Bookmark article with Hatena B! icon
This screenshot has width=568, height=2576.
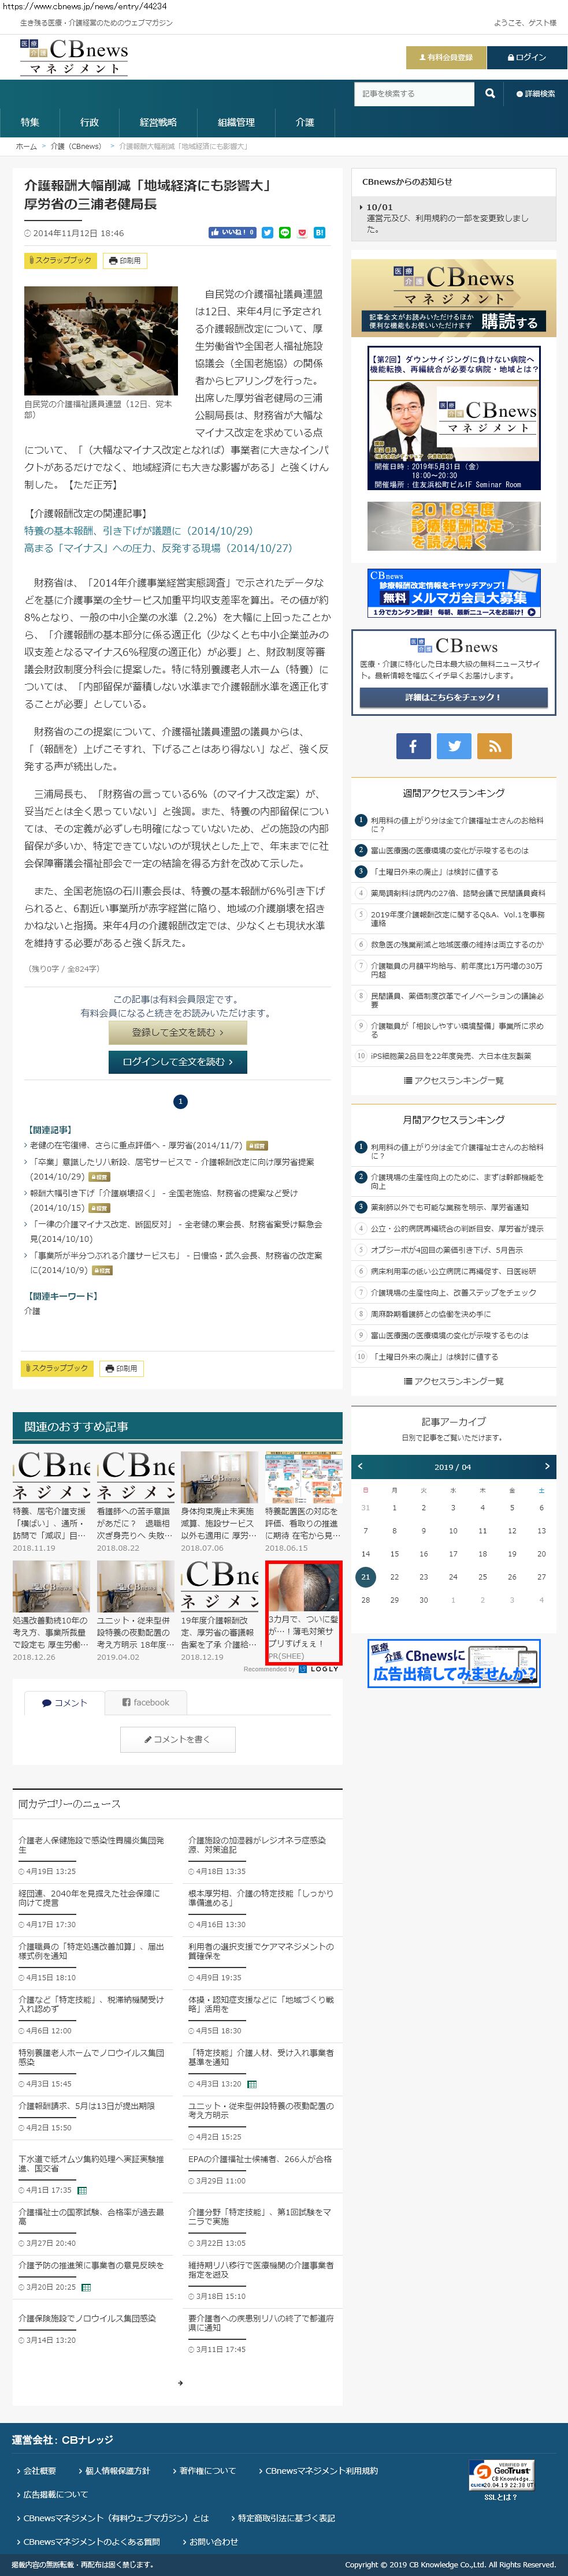tap(319, 233)
